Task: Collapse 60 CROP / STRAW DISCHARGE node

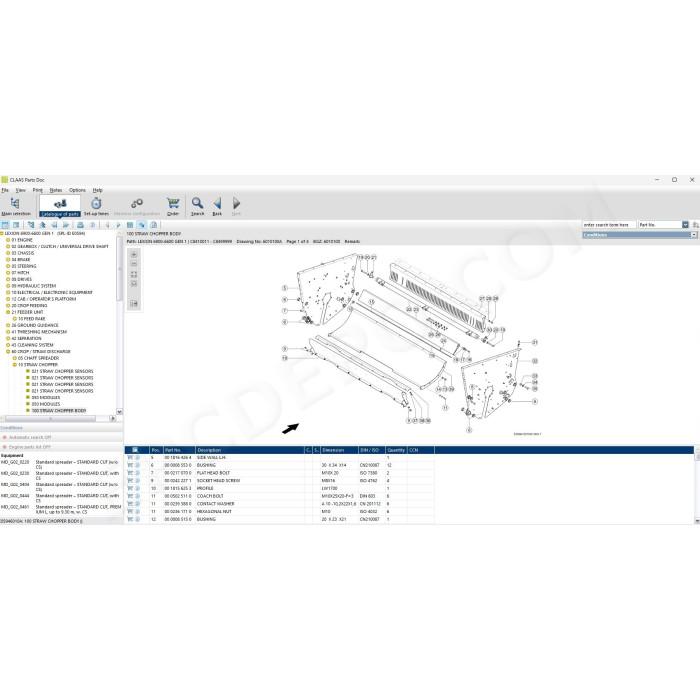Action: (x=8, y=351)
